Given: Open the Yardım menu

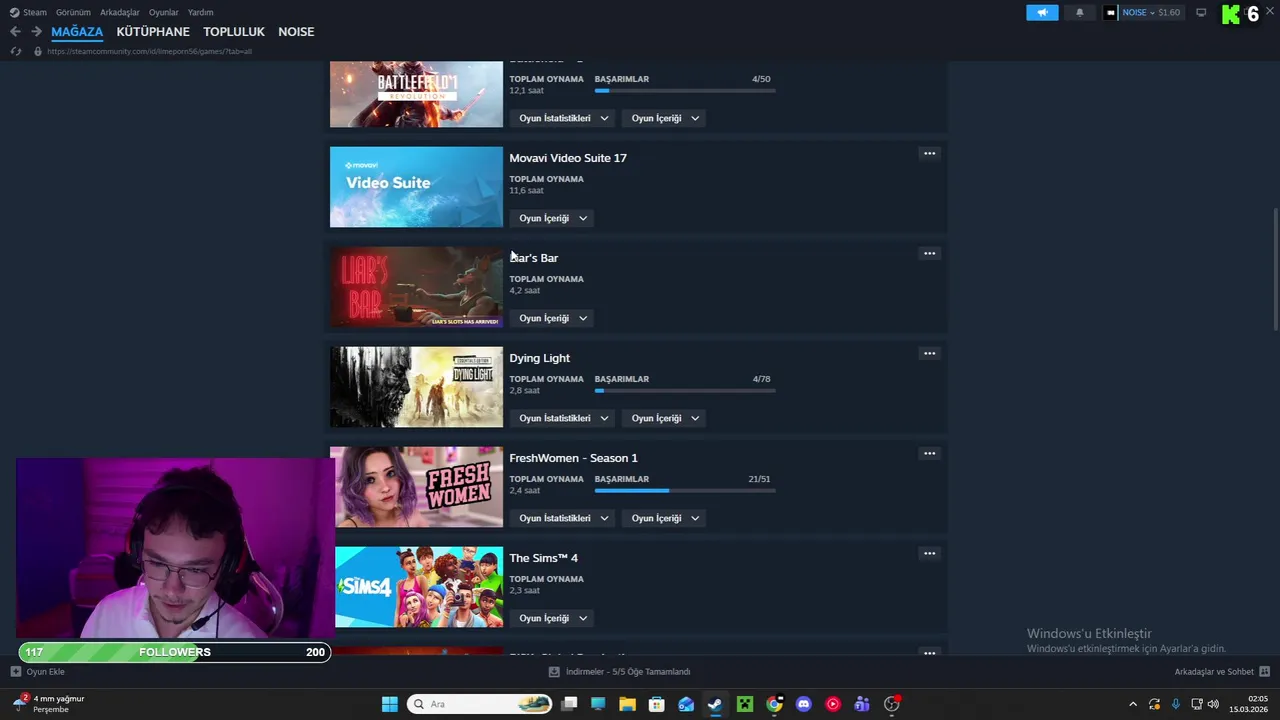Looking at the screenshot, I should (x=201, y=13).
